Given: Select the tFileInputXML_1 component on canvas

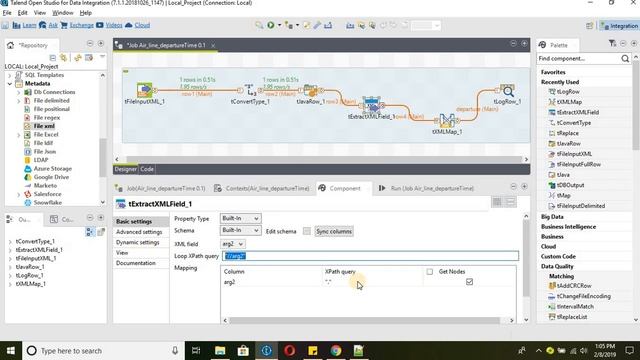Looking at the screenshot, I should pyautogui.click(x=144, y=90).
